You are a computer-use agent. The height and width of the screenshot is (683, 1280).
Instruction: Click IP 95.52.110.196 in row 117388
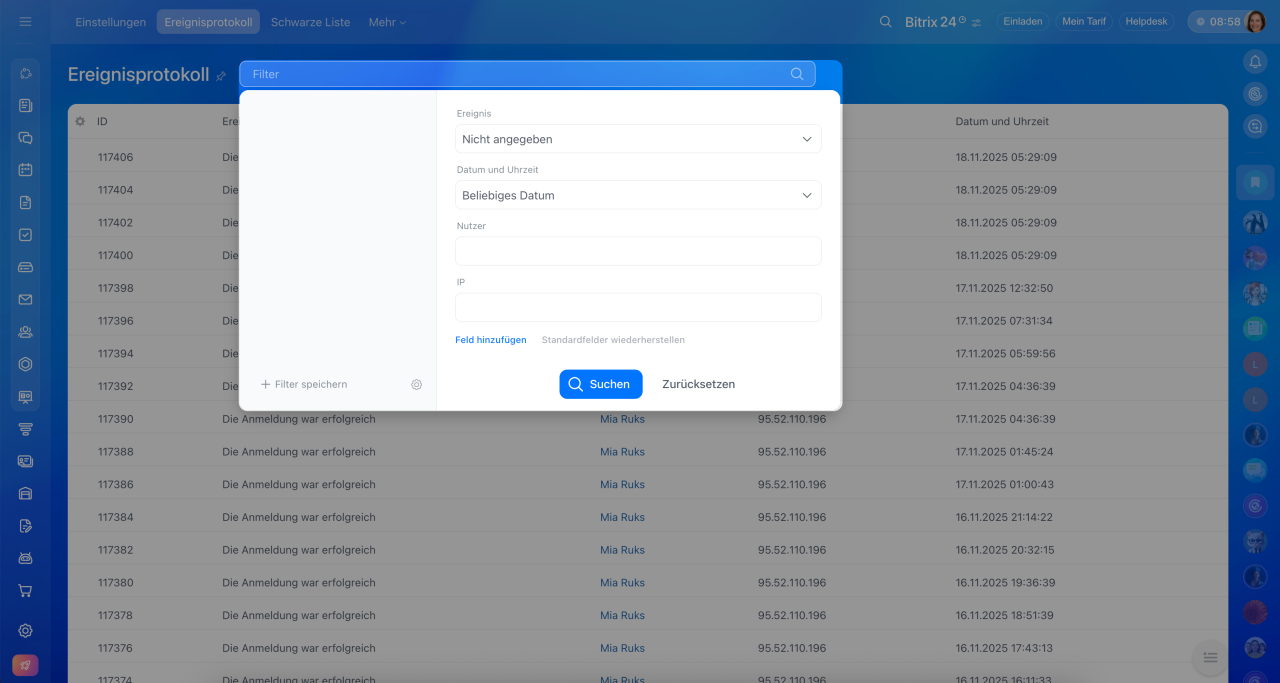click(x=792, y=452)
